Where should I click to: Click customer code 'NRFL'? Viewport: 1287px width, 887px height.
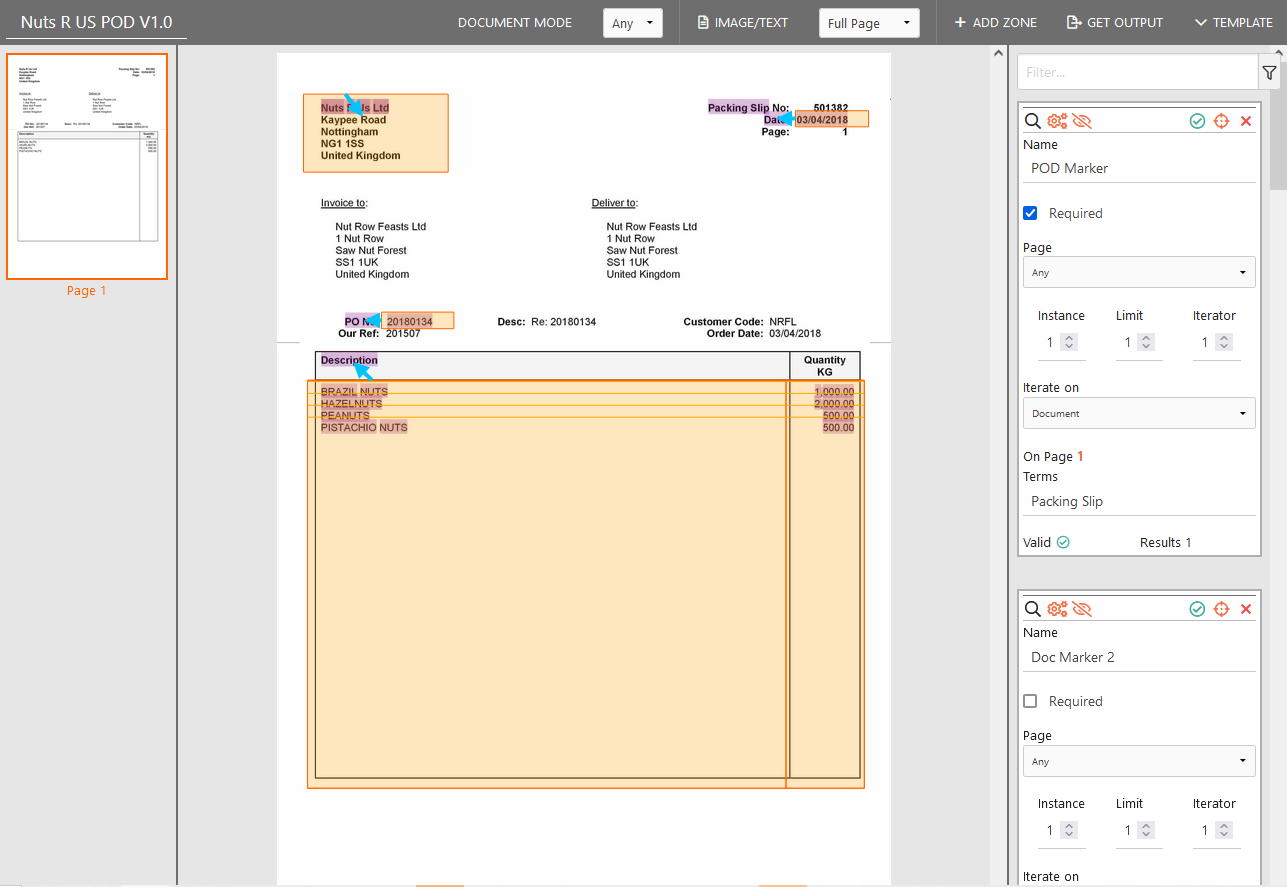pyautogui.click(x=783, y=322)
